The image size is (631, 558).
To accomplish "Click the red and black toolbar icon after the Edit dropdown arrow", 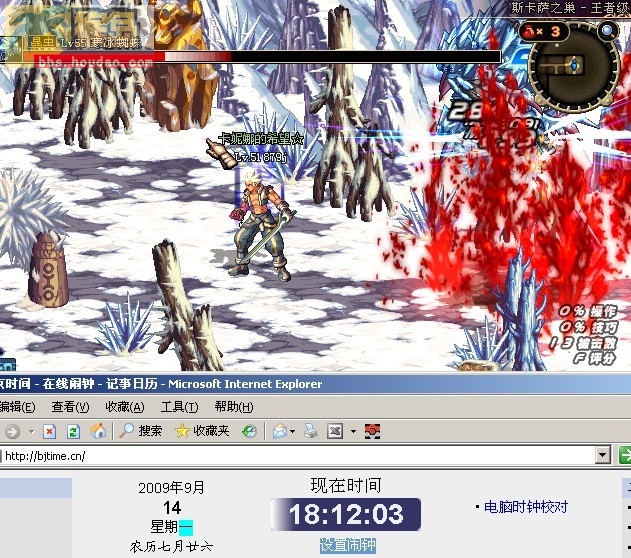I will pos(372,431).
